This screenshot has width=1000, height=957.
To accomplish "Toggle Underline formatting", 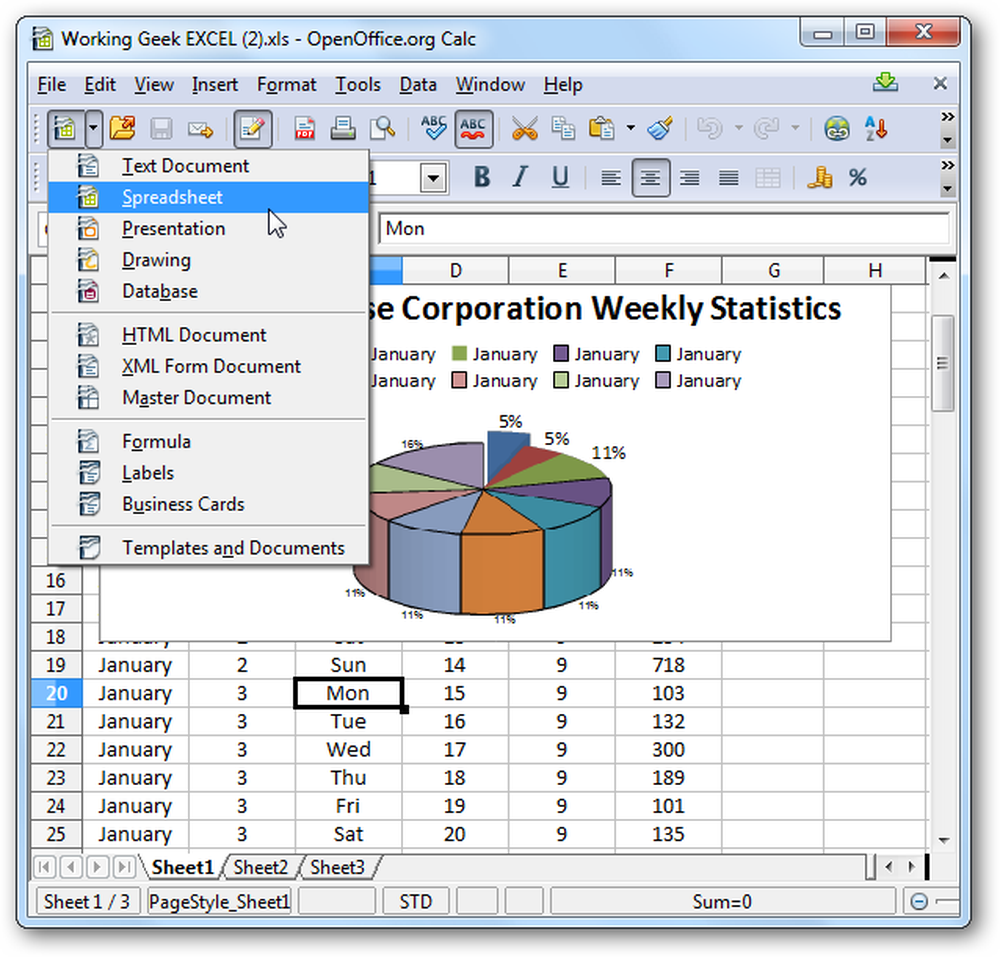I will 560,177.
